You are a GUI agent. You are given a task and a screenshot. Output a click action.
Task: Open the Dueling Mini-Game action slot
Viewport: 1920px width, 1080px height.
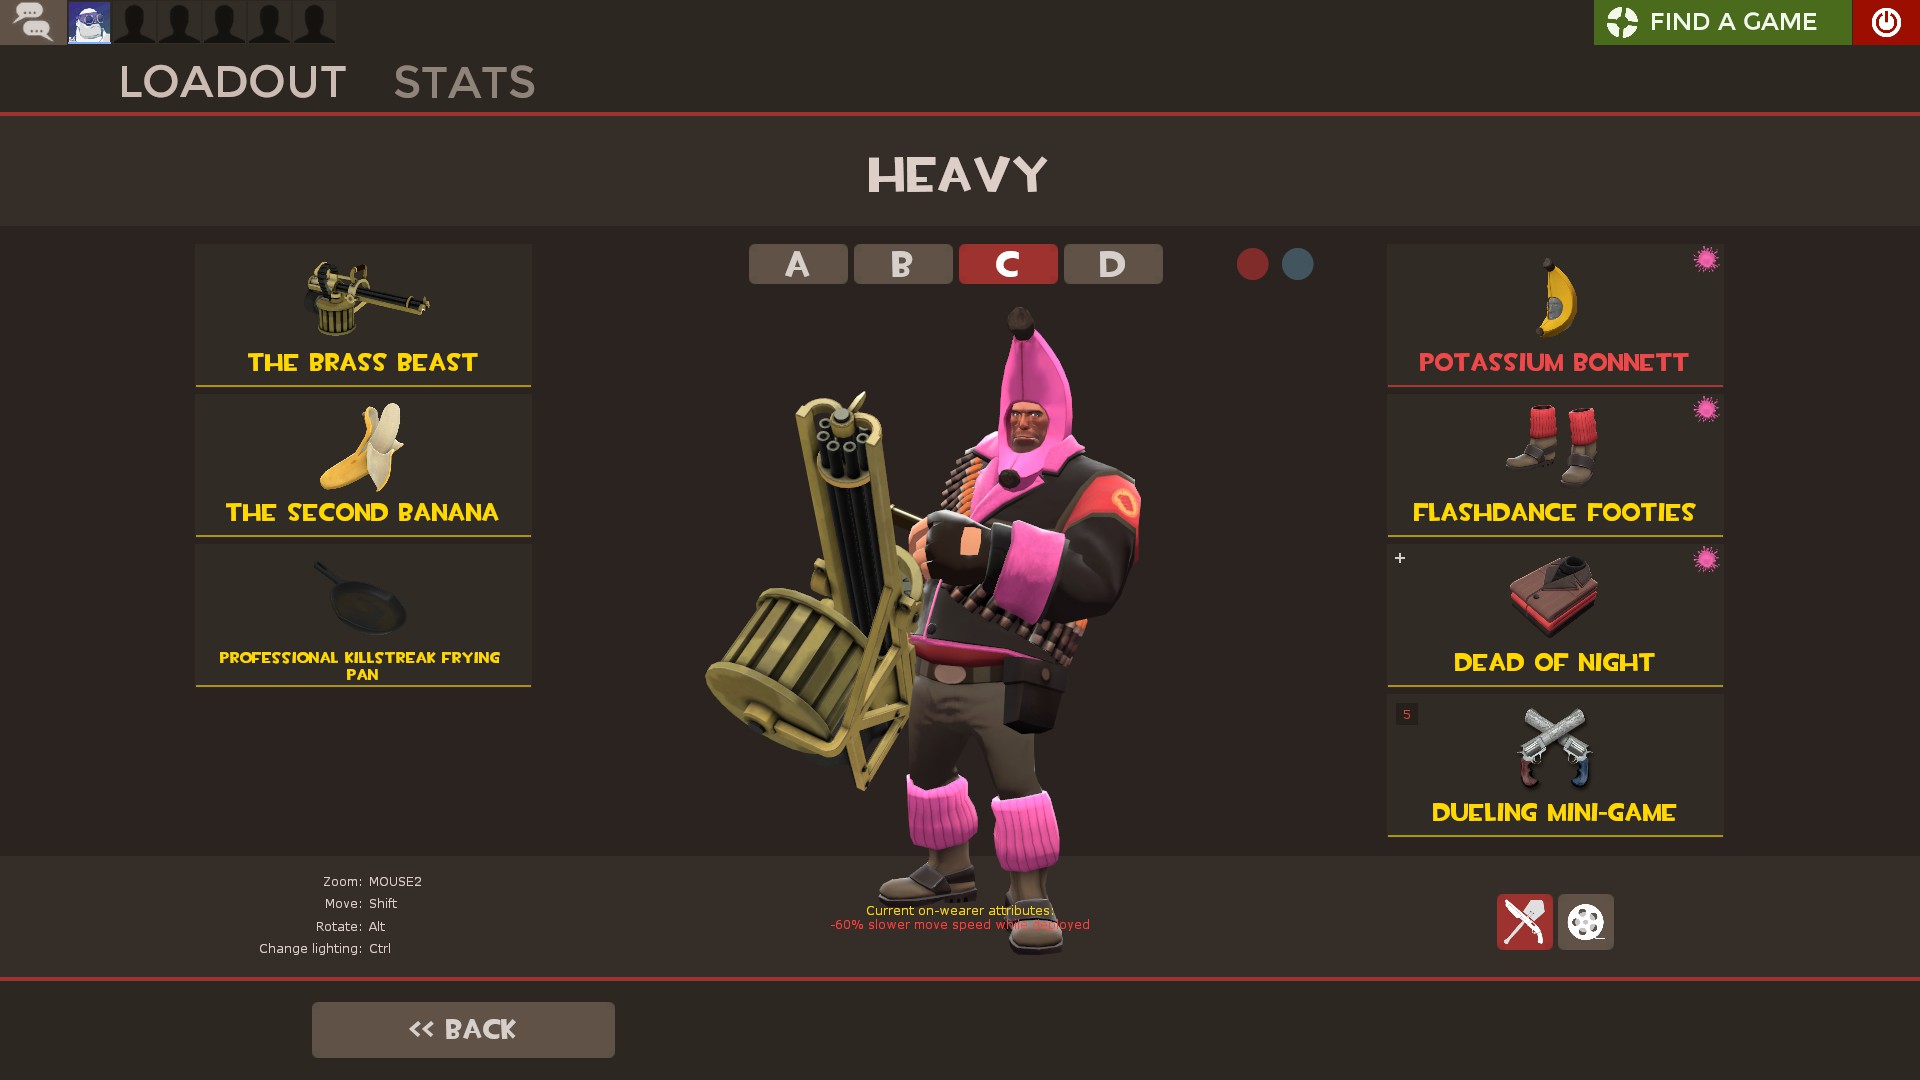click(1554, 765)
